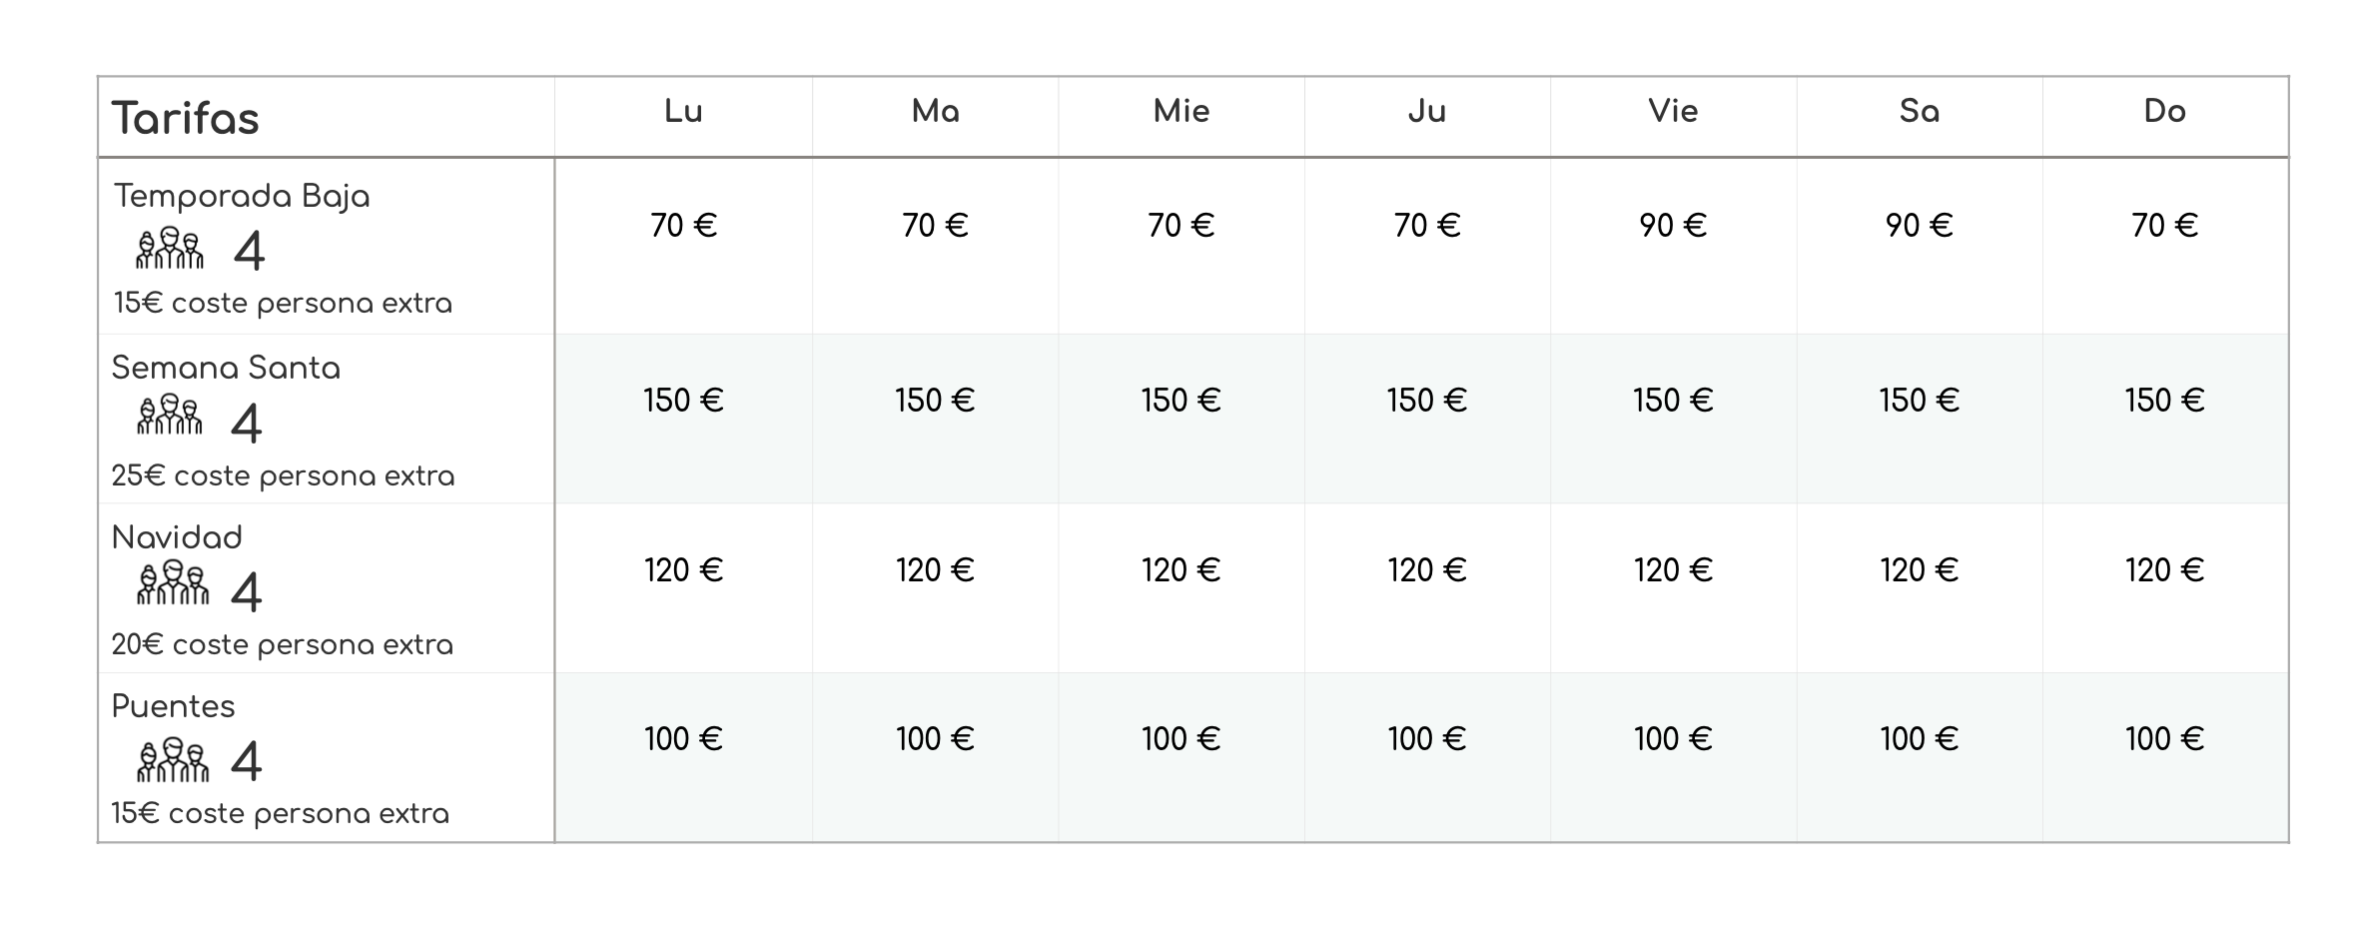The width and height of the screenshot is (2355, 933).
Task: Select the Lu column header
Action: coord(684,111)
